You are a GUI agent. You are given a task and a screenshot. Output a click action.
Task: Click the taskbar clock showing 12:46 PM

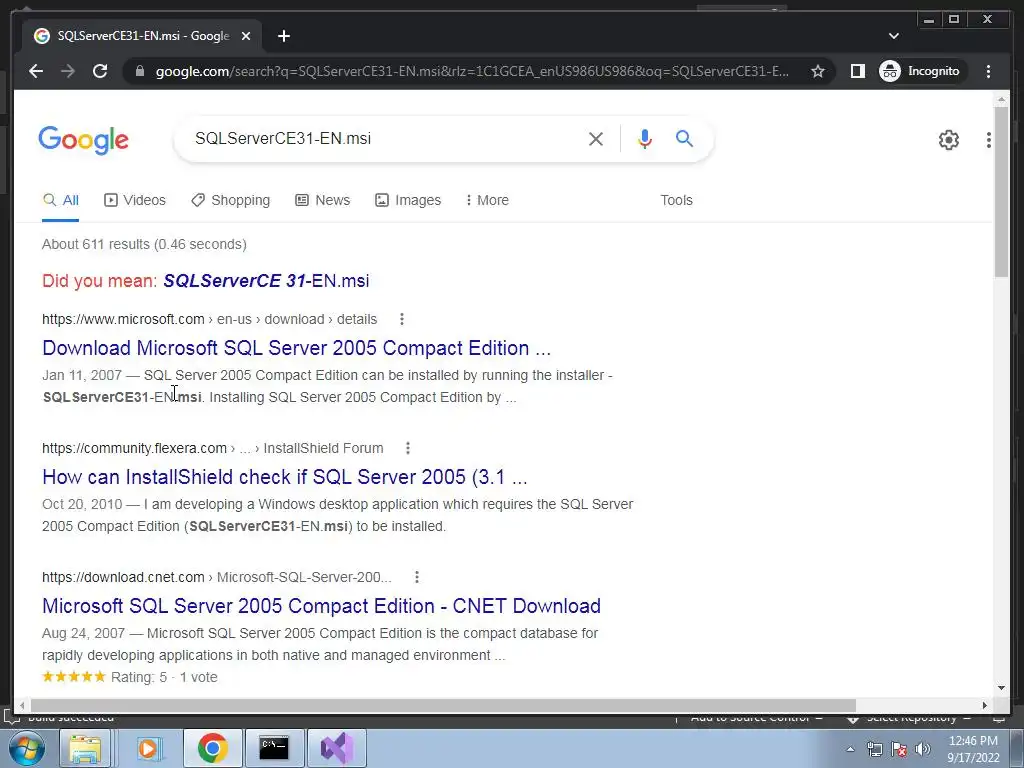(x=973, y=749)
